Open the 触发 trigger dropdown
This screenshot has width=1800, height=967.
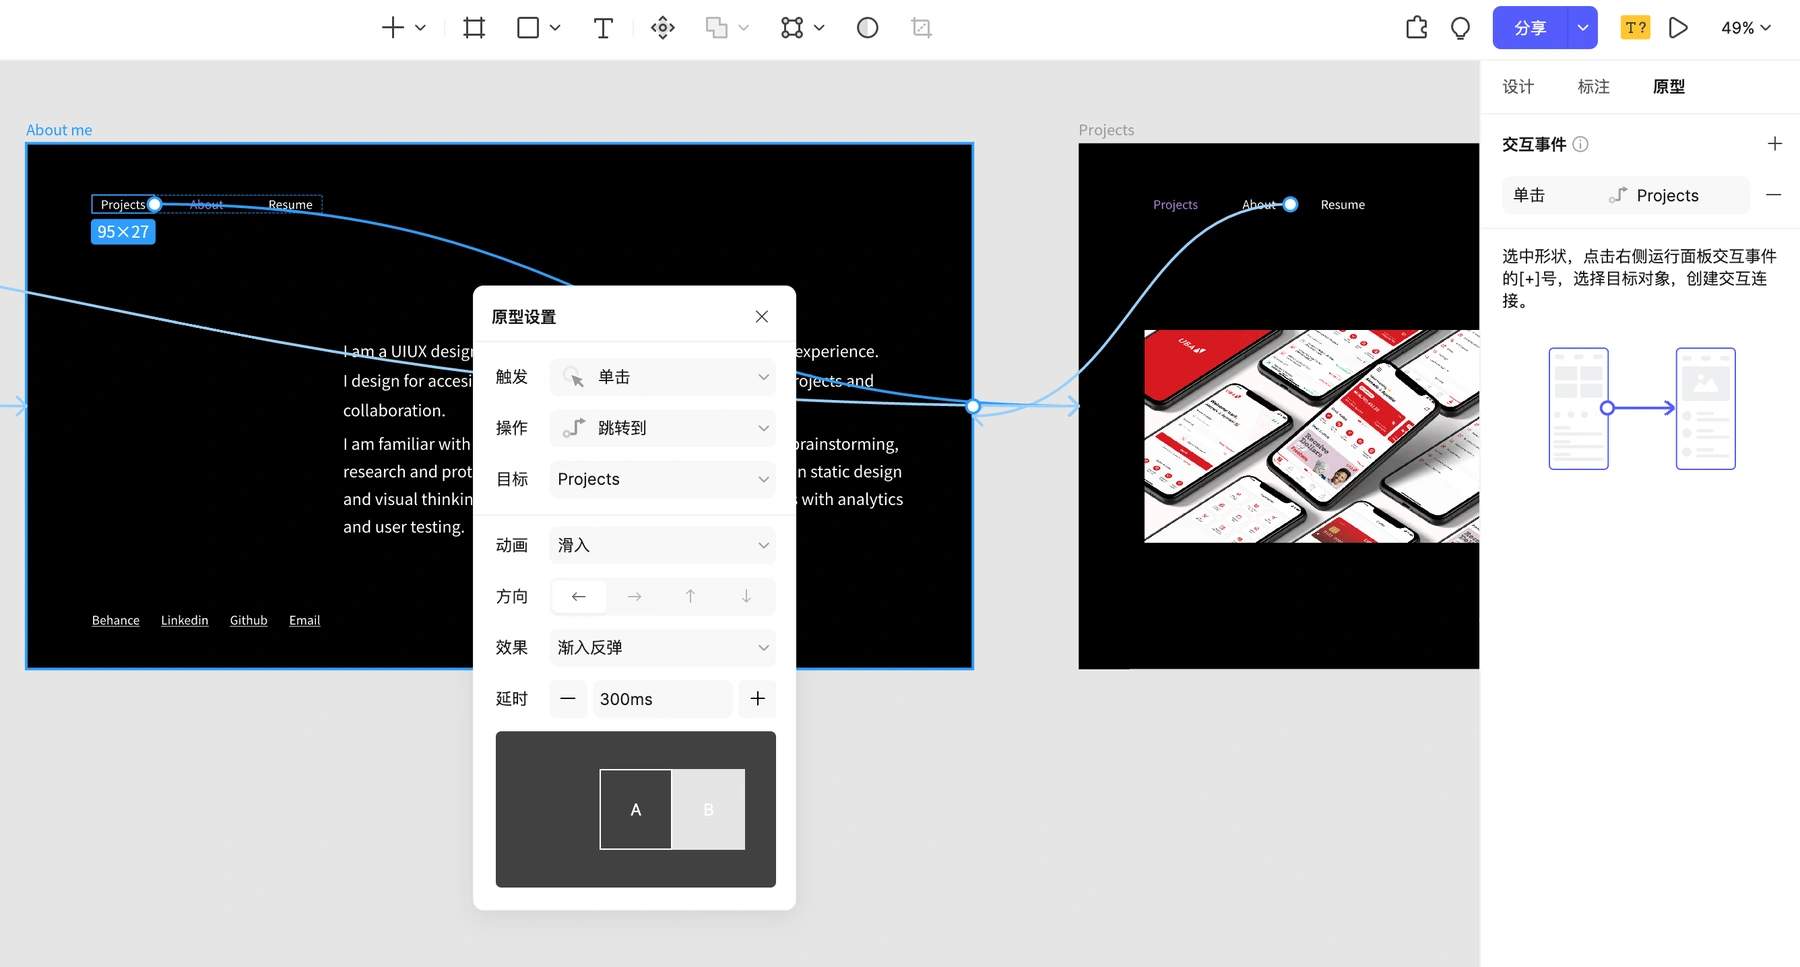click(x=663, y=377)
